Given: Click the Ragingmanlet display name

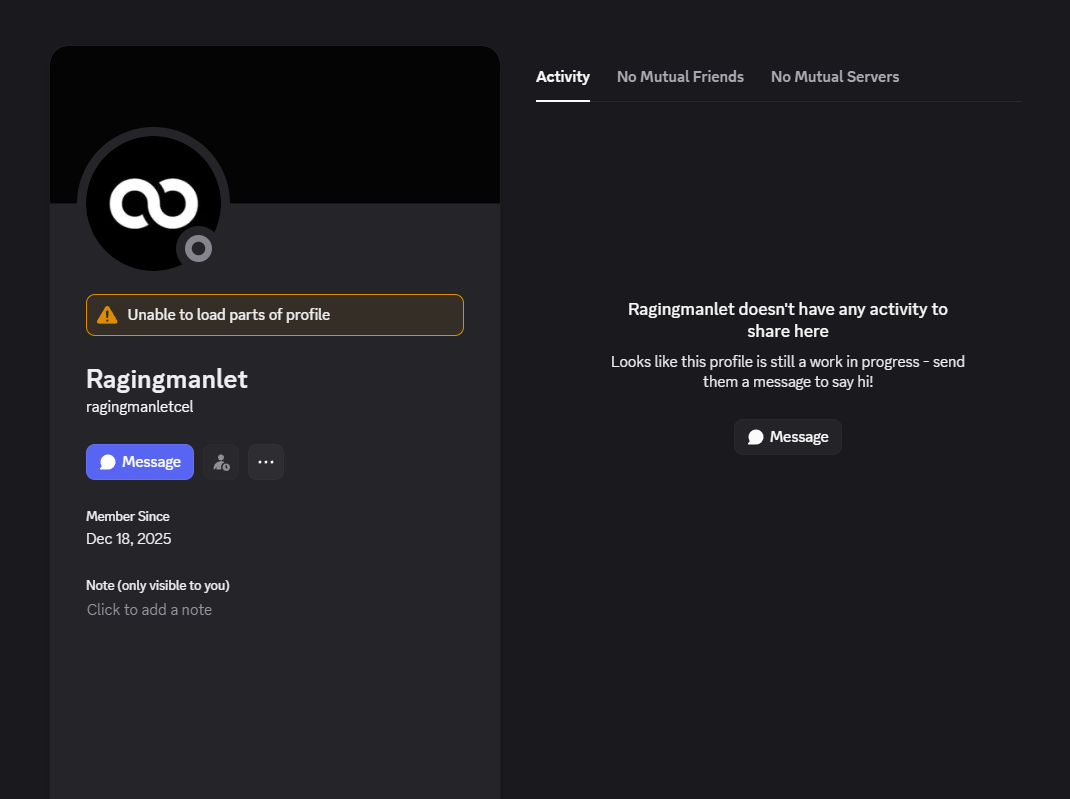Looking at the screenshot, I should coord(167,379).
